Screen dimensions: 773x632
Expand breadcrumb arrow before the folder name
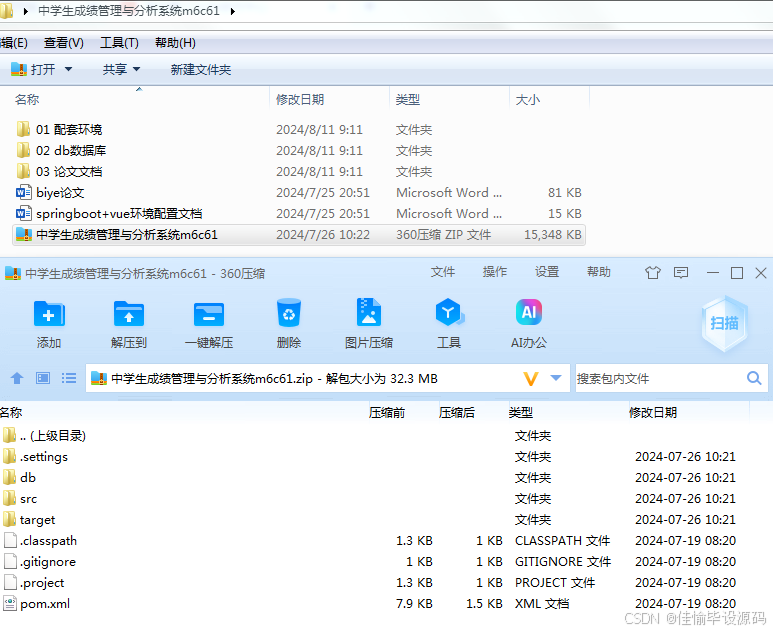click(x=26, y=11)
